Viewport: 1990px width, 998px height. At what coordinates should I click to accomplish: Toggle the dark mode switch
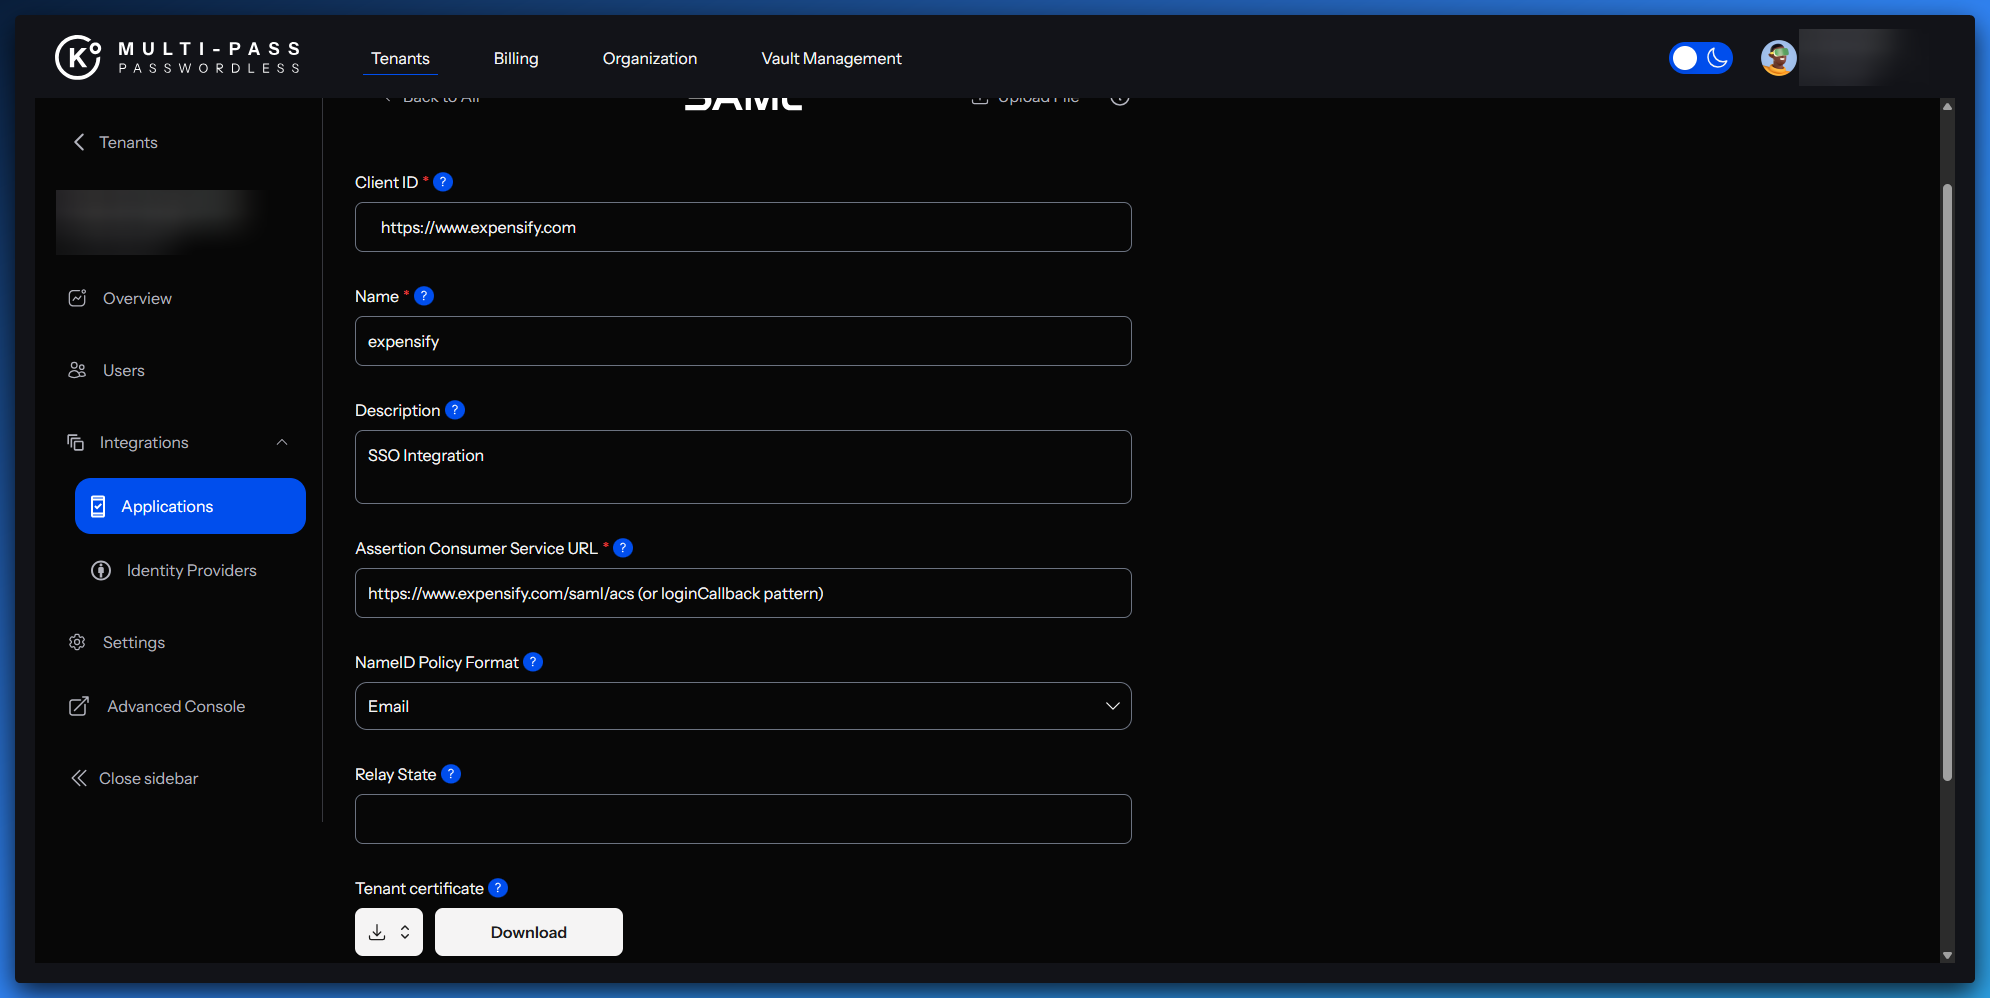pos(1700,58)
